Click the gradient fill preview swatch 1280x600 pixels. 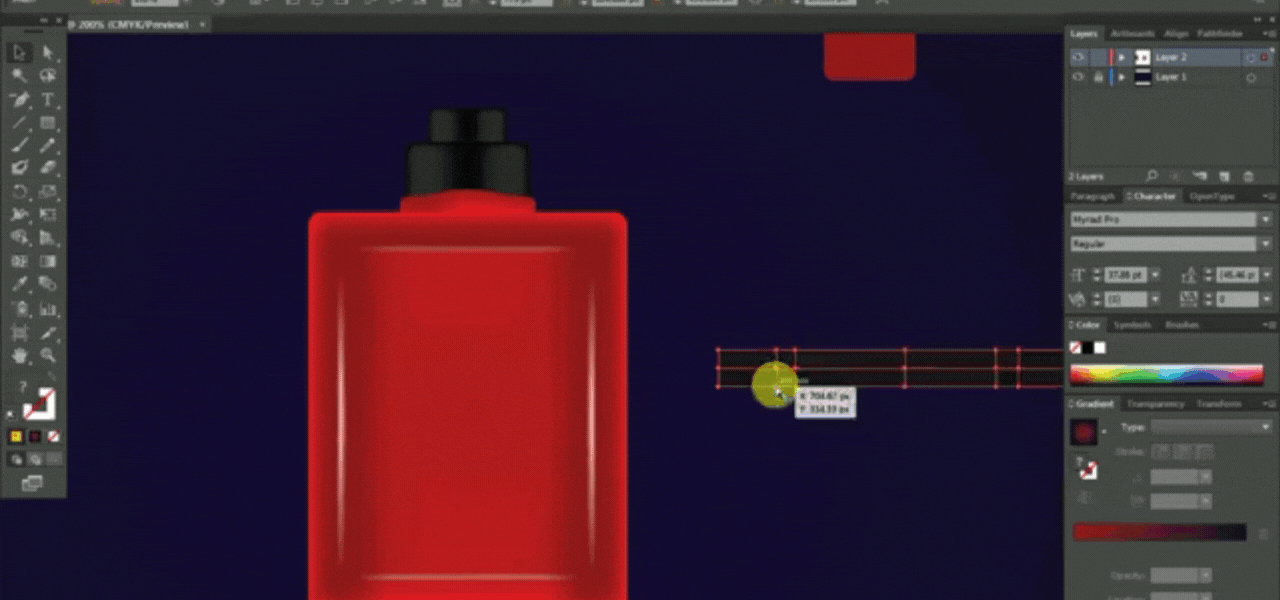[x=1083, y=432]
